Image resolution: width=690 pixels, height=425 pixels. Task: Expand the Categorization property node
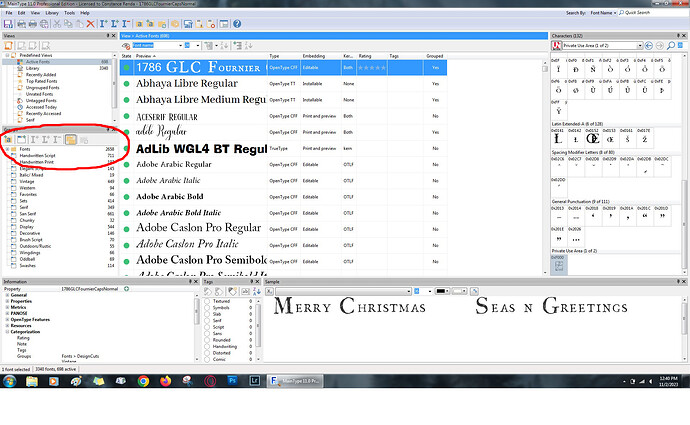(x=7, y=331)
